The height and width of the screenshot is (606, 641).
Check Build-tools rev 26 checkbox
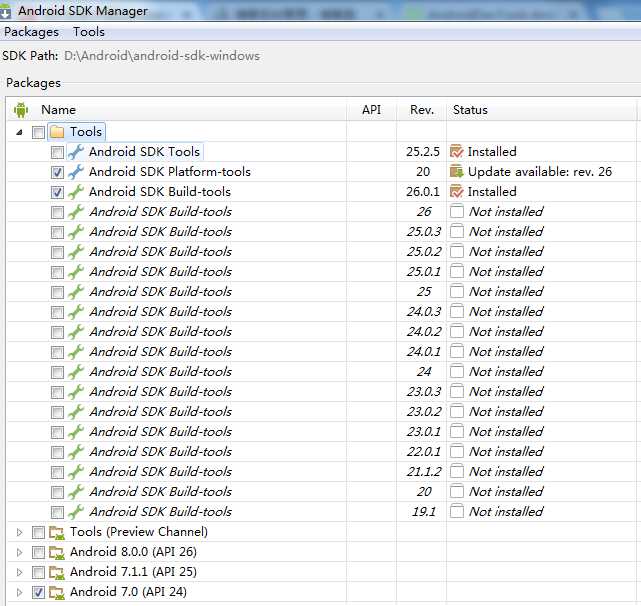click(x=57, y=212)
